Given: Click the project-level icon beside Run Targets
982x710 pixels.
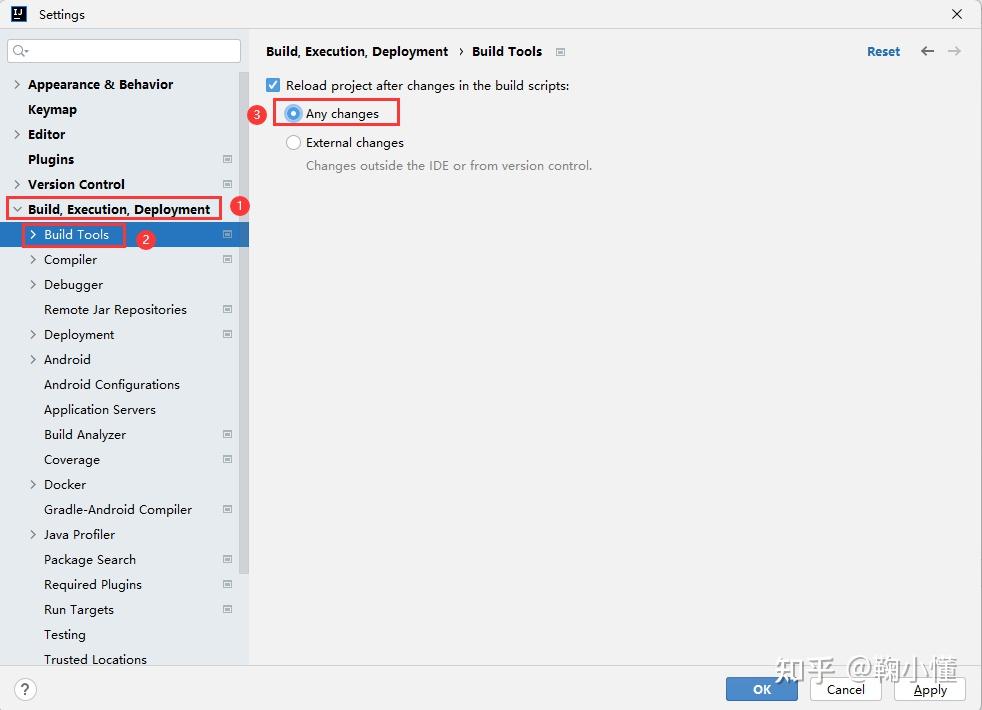Looking at the screenshot, I should (227, 609).
